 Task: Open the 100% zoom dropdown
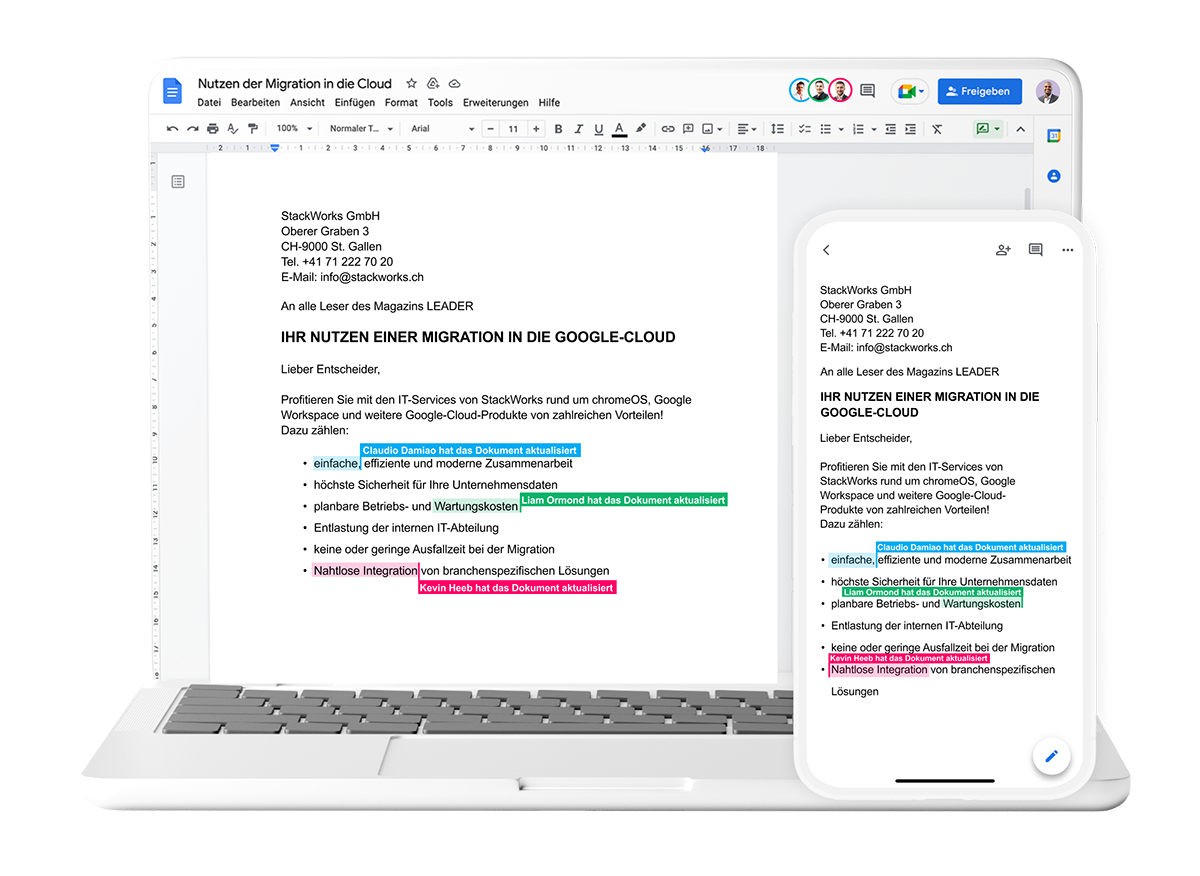[x=295, y=129]
